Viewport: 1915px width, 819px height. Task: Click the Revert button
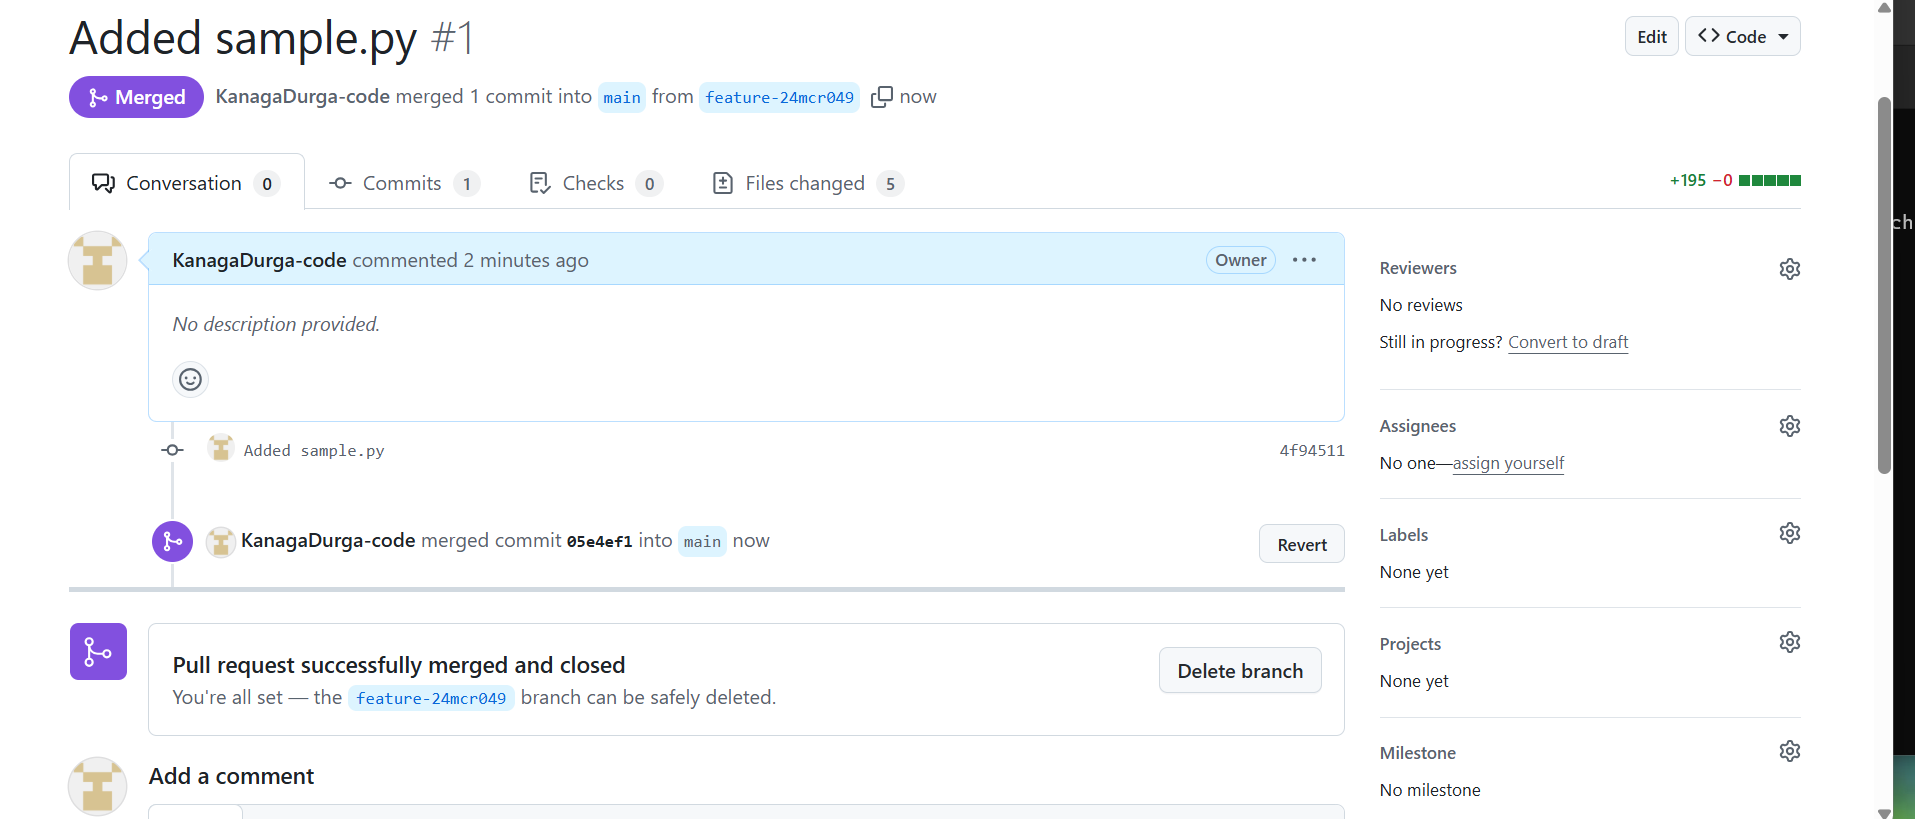pyautogui.click(x=1301, y=544)
